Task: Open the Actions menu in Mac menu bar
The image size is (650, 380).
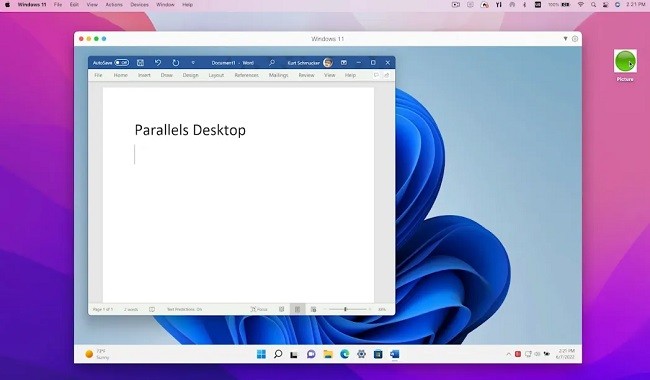Action: pyautogui.click(x=114, y=5)
